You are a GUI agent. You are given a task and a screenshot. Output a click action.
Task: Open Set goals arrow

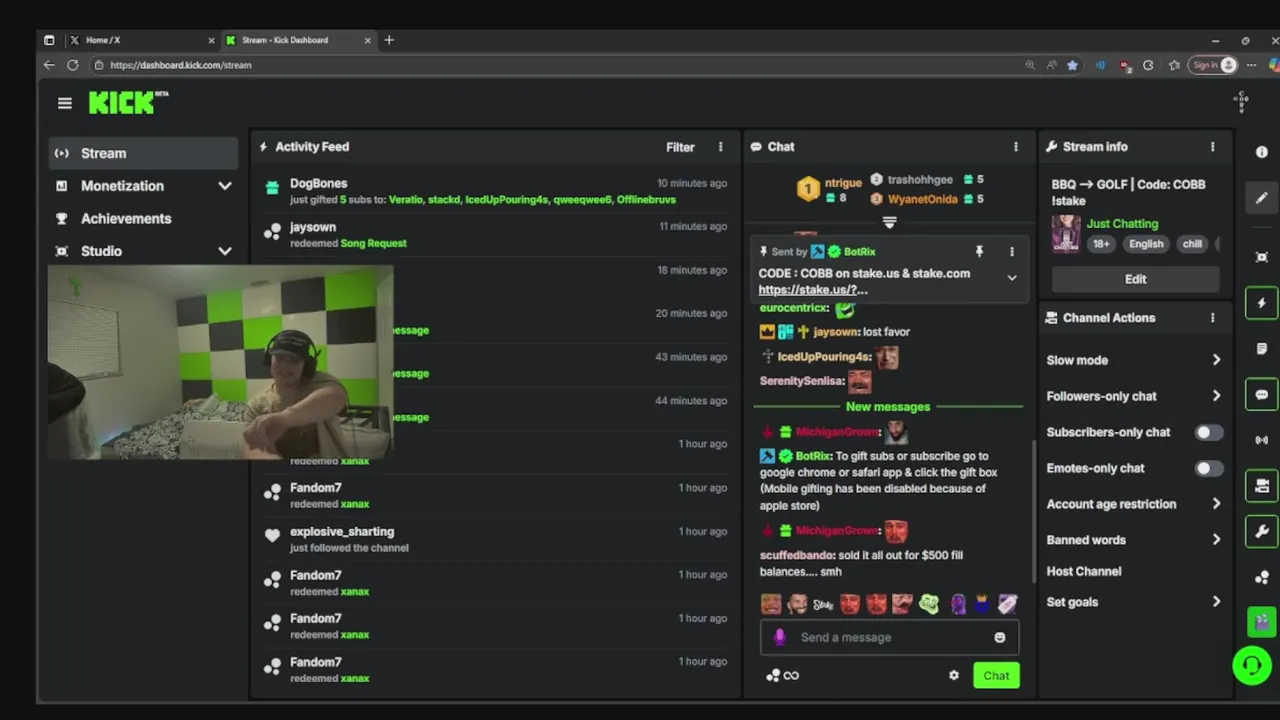tap(1216, 602)
